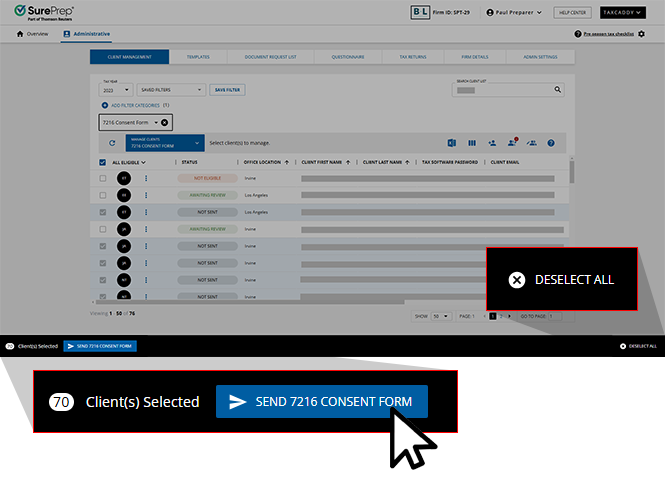
Task: Open the TaxCaddy dropdown button
Action: coord(623,12)
